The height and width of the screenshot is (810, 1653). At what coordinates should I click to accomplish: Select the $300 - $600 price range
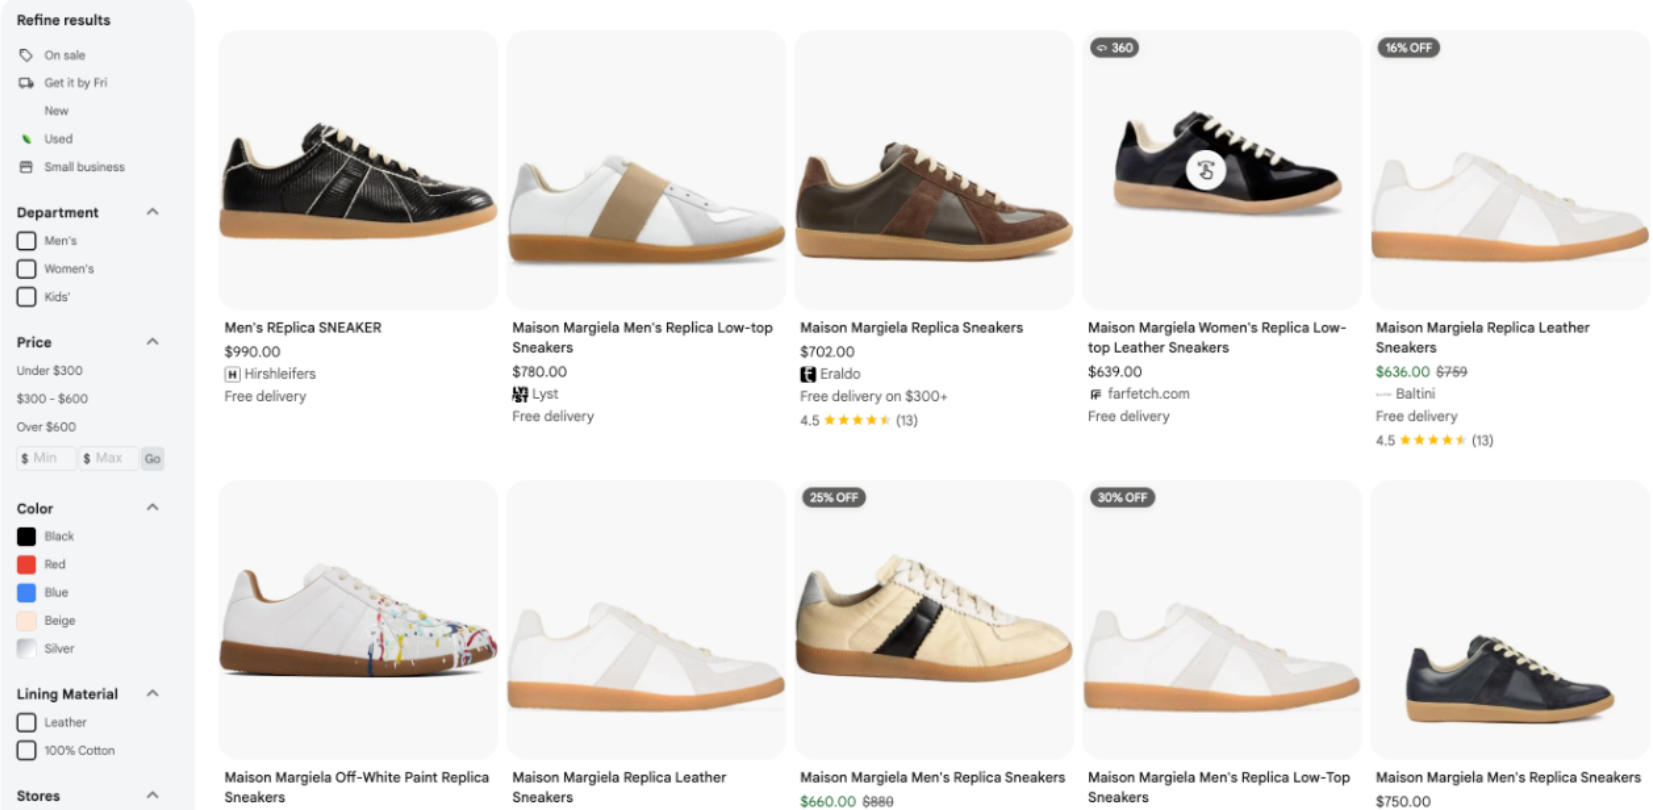(x=52, y=398)
